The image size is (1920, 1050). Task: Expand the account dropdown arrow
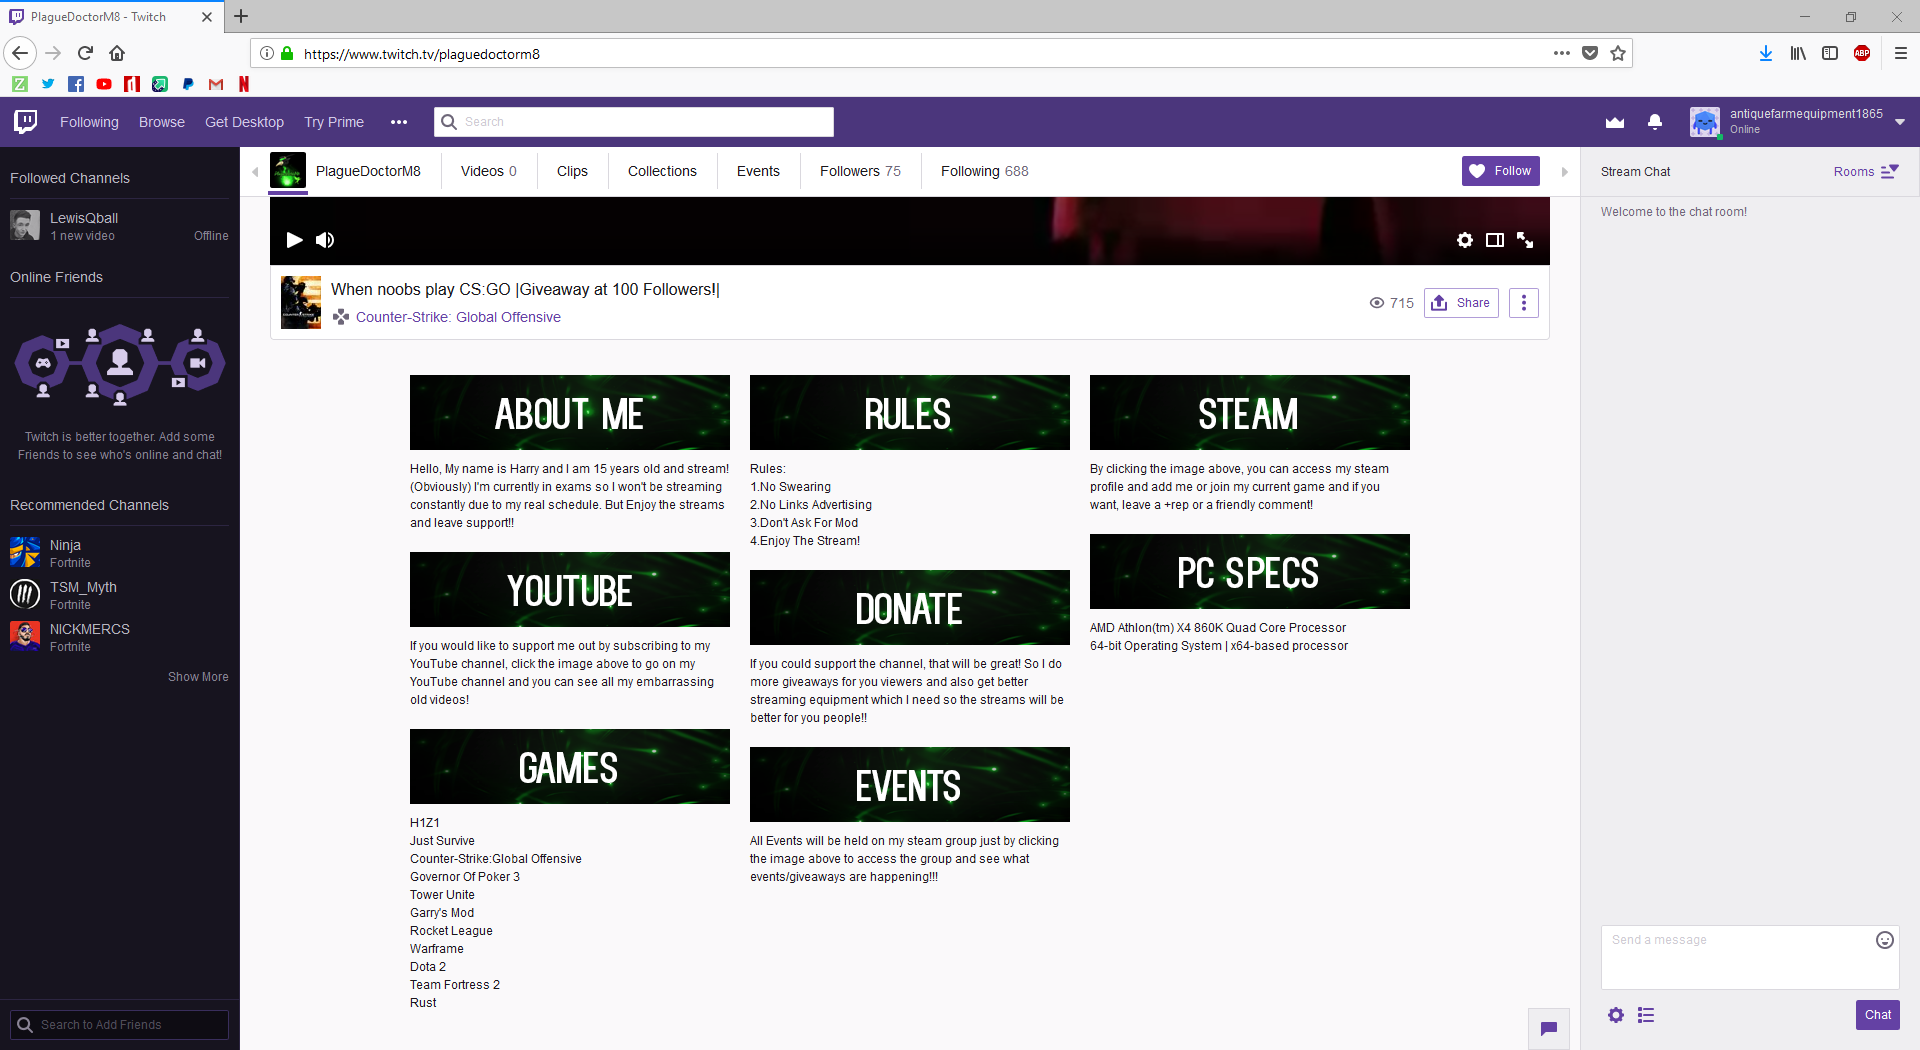[x=1900, y=122]
